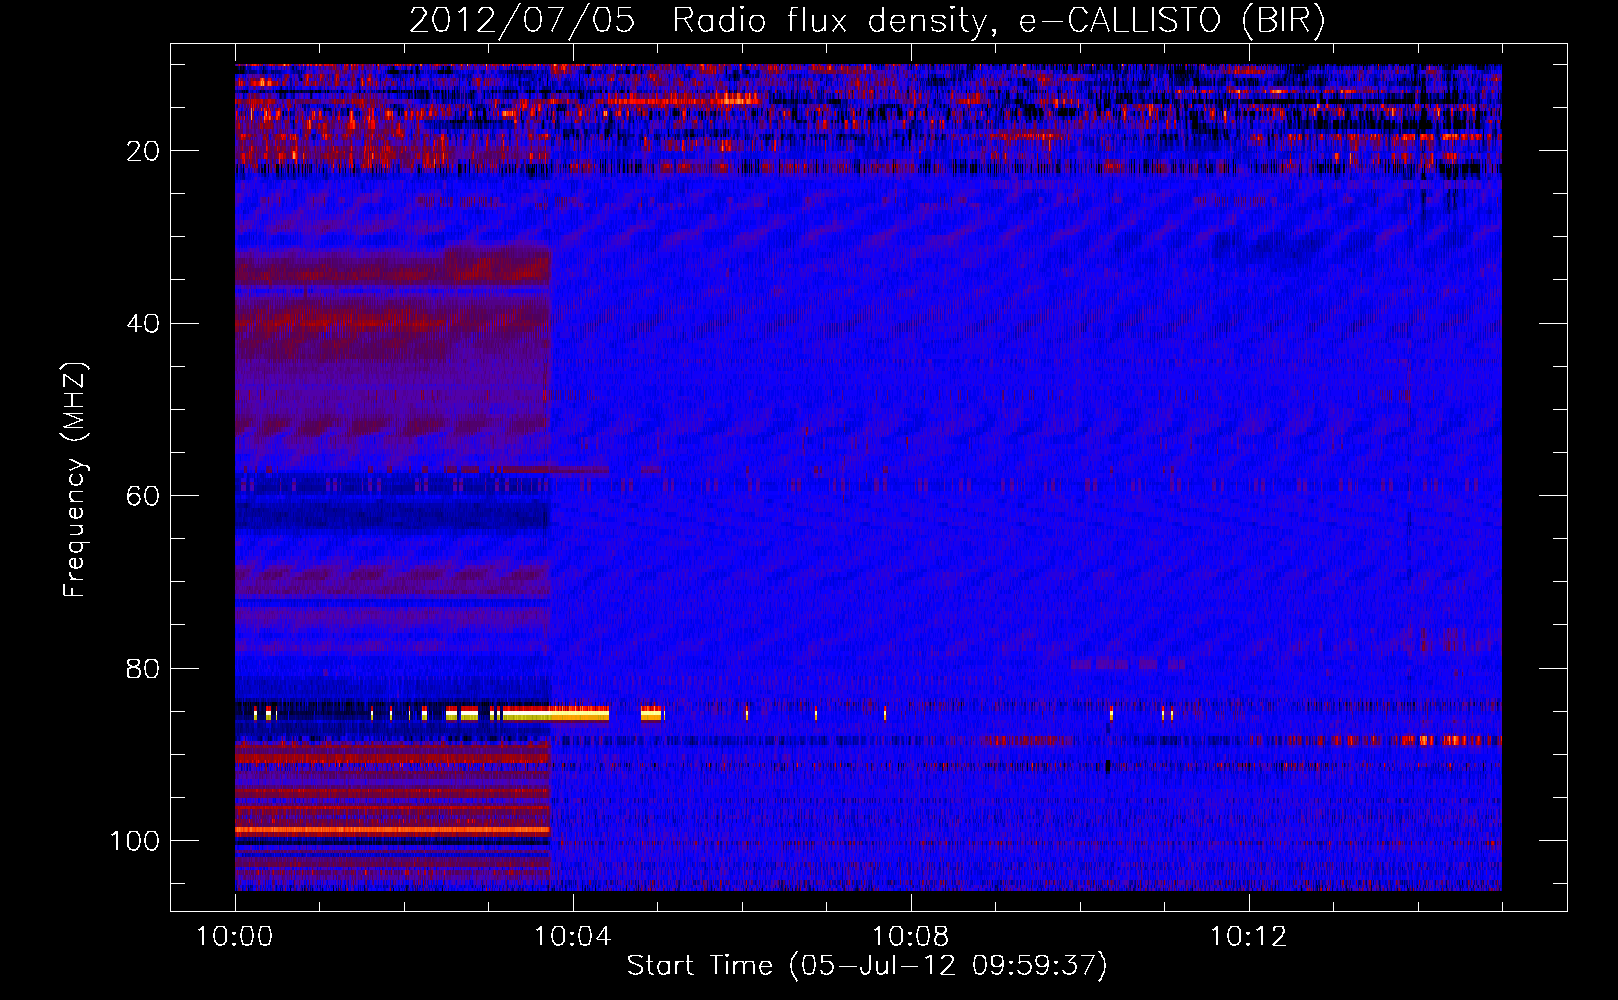1618x1000 pixels.
Task: Click the '80' frequency tick label
Action: point(144,668)
